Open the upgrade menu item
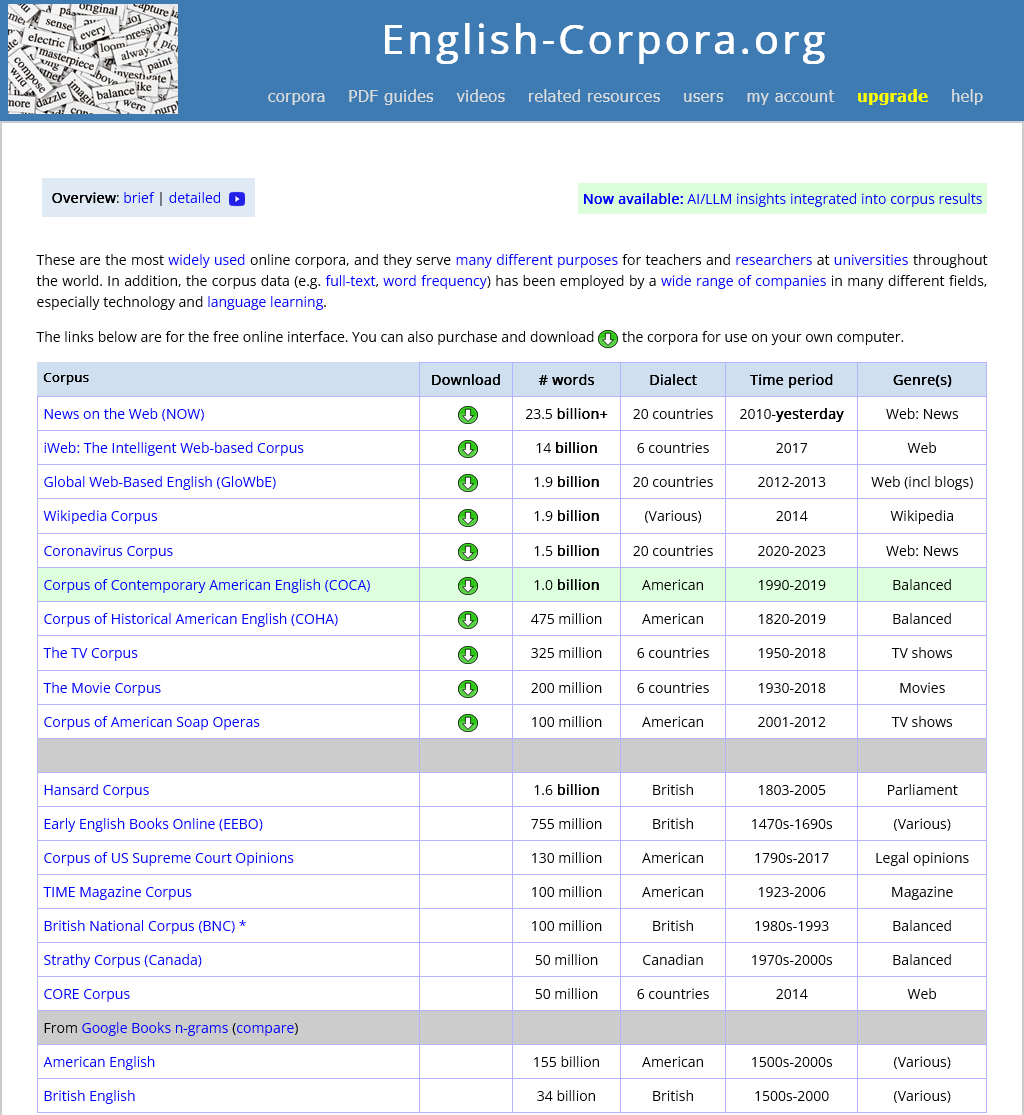The image size is (1024, 1115). [892, 96]
